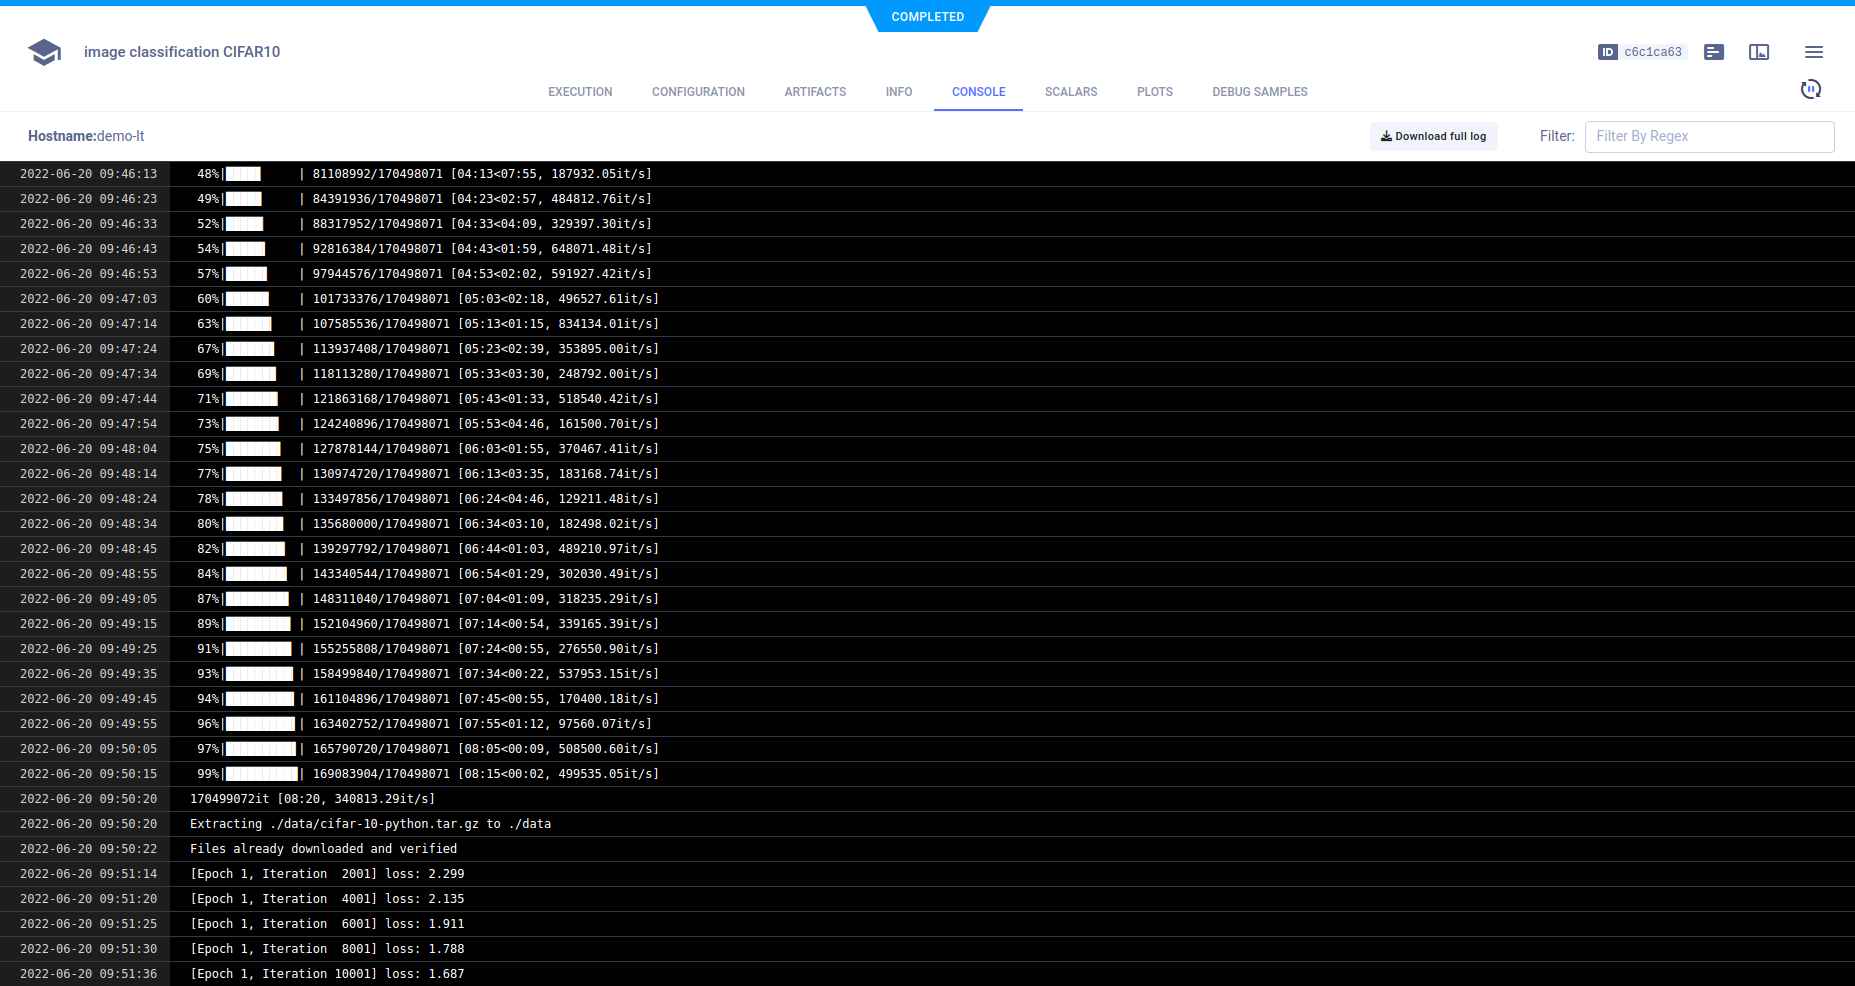Click the experiment title image classification CIFAR10

[x=182, y=52]
